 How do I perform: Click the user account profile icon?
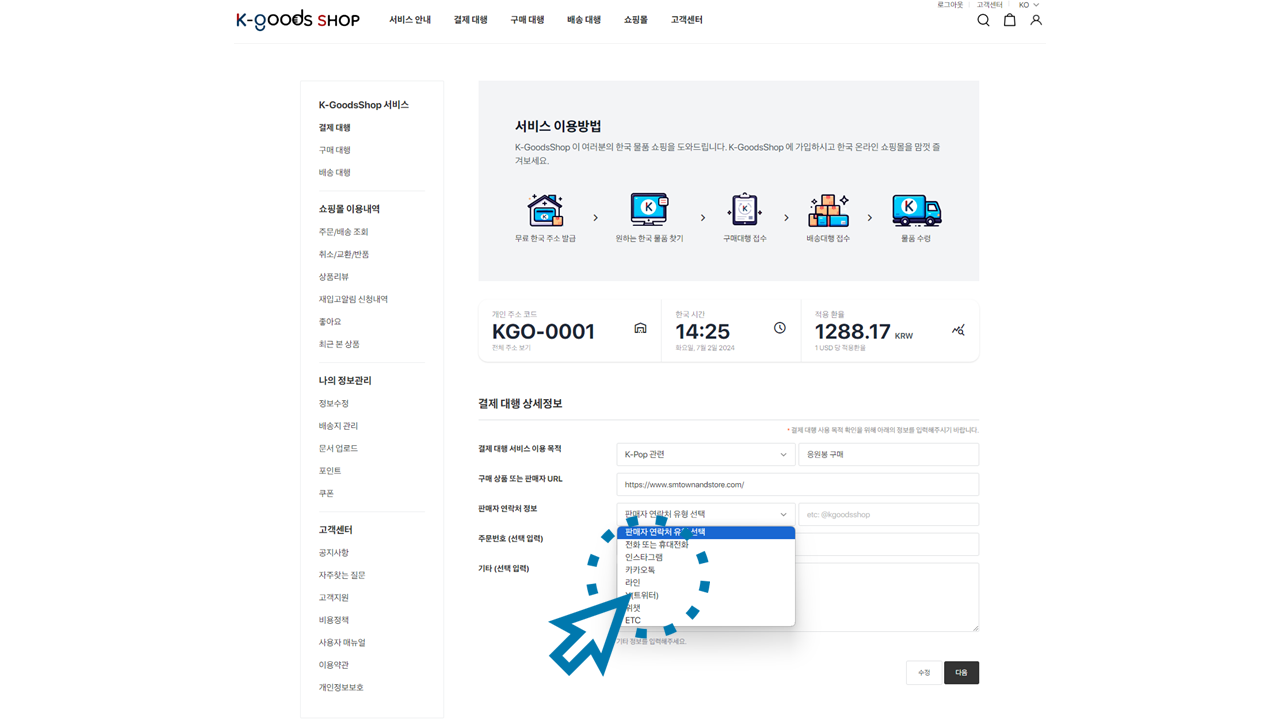point(1036,20)
